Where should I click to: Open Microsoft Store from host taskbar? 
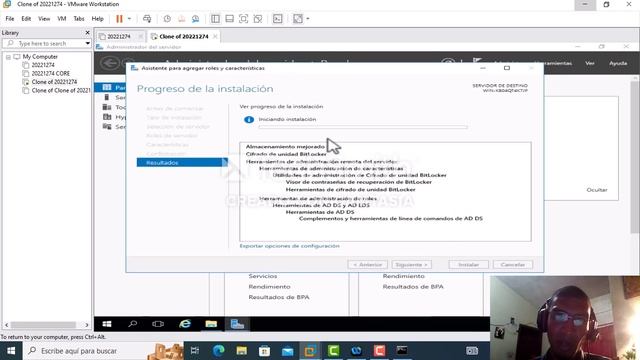(x=264, y=351)
